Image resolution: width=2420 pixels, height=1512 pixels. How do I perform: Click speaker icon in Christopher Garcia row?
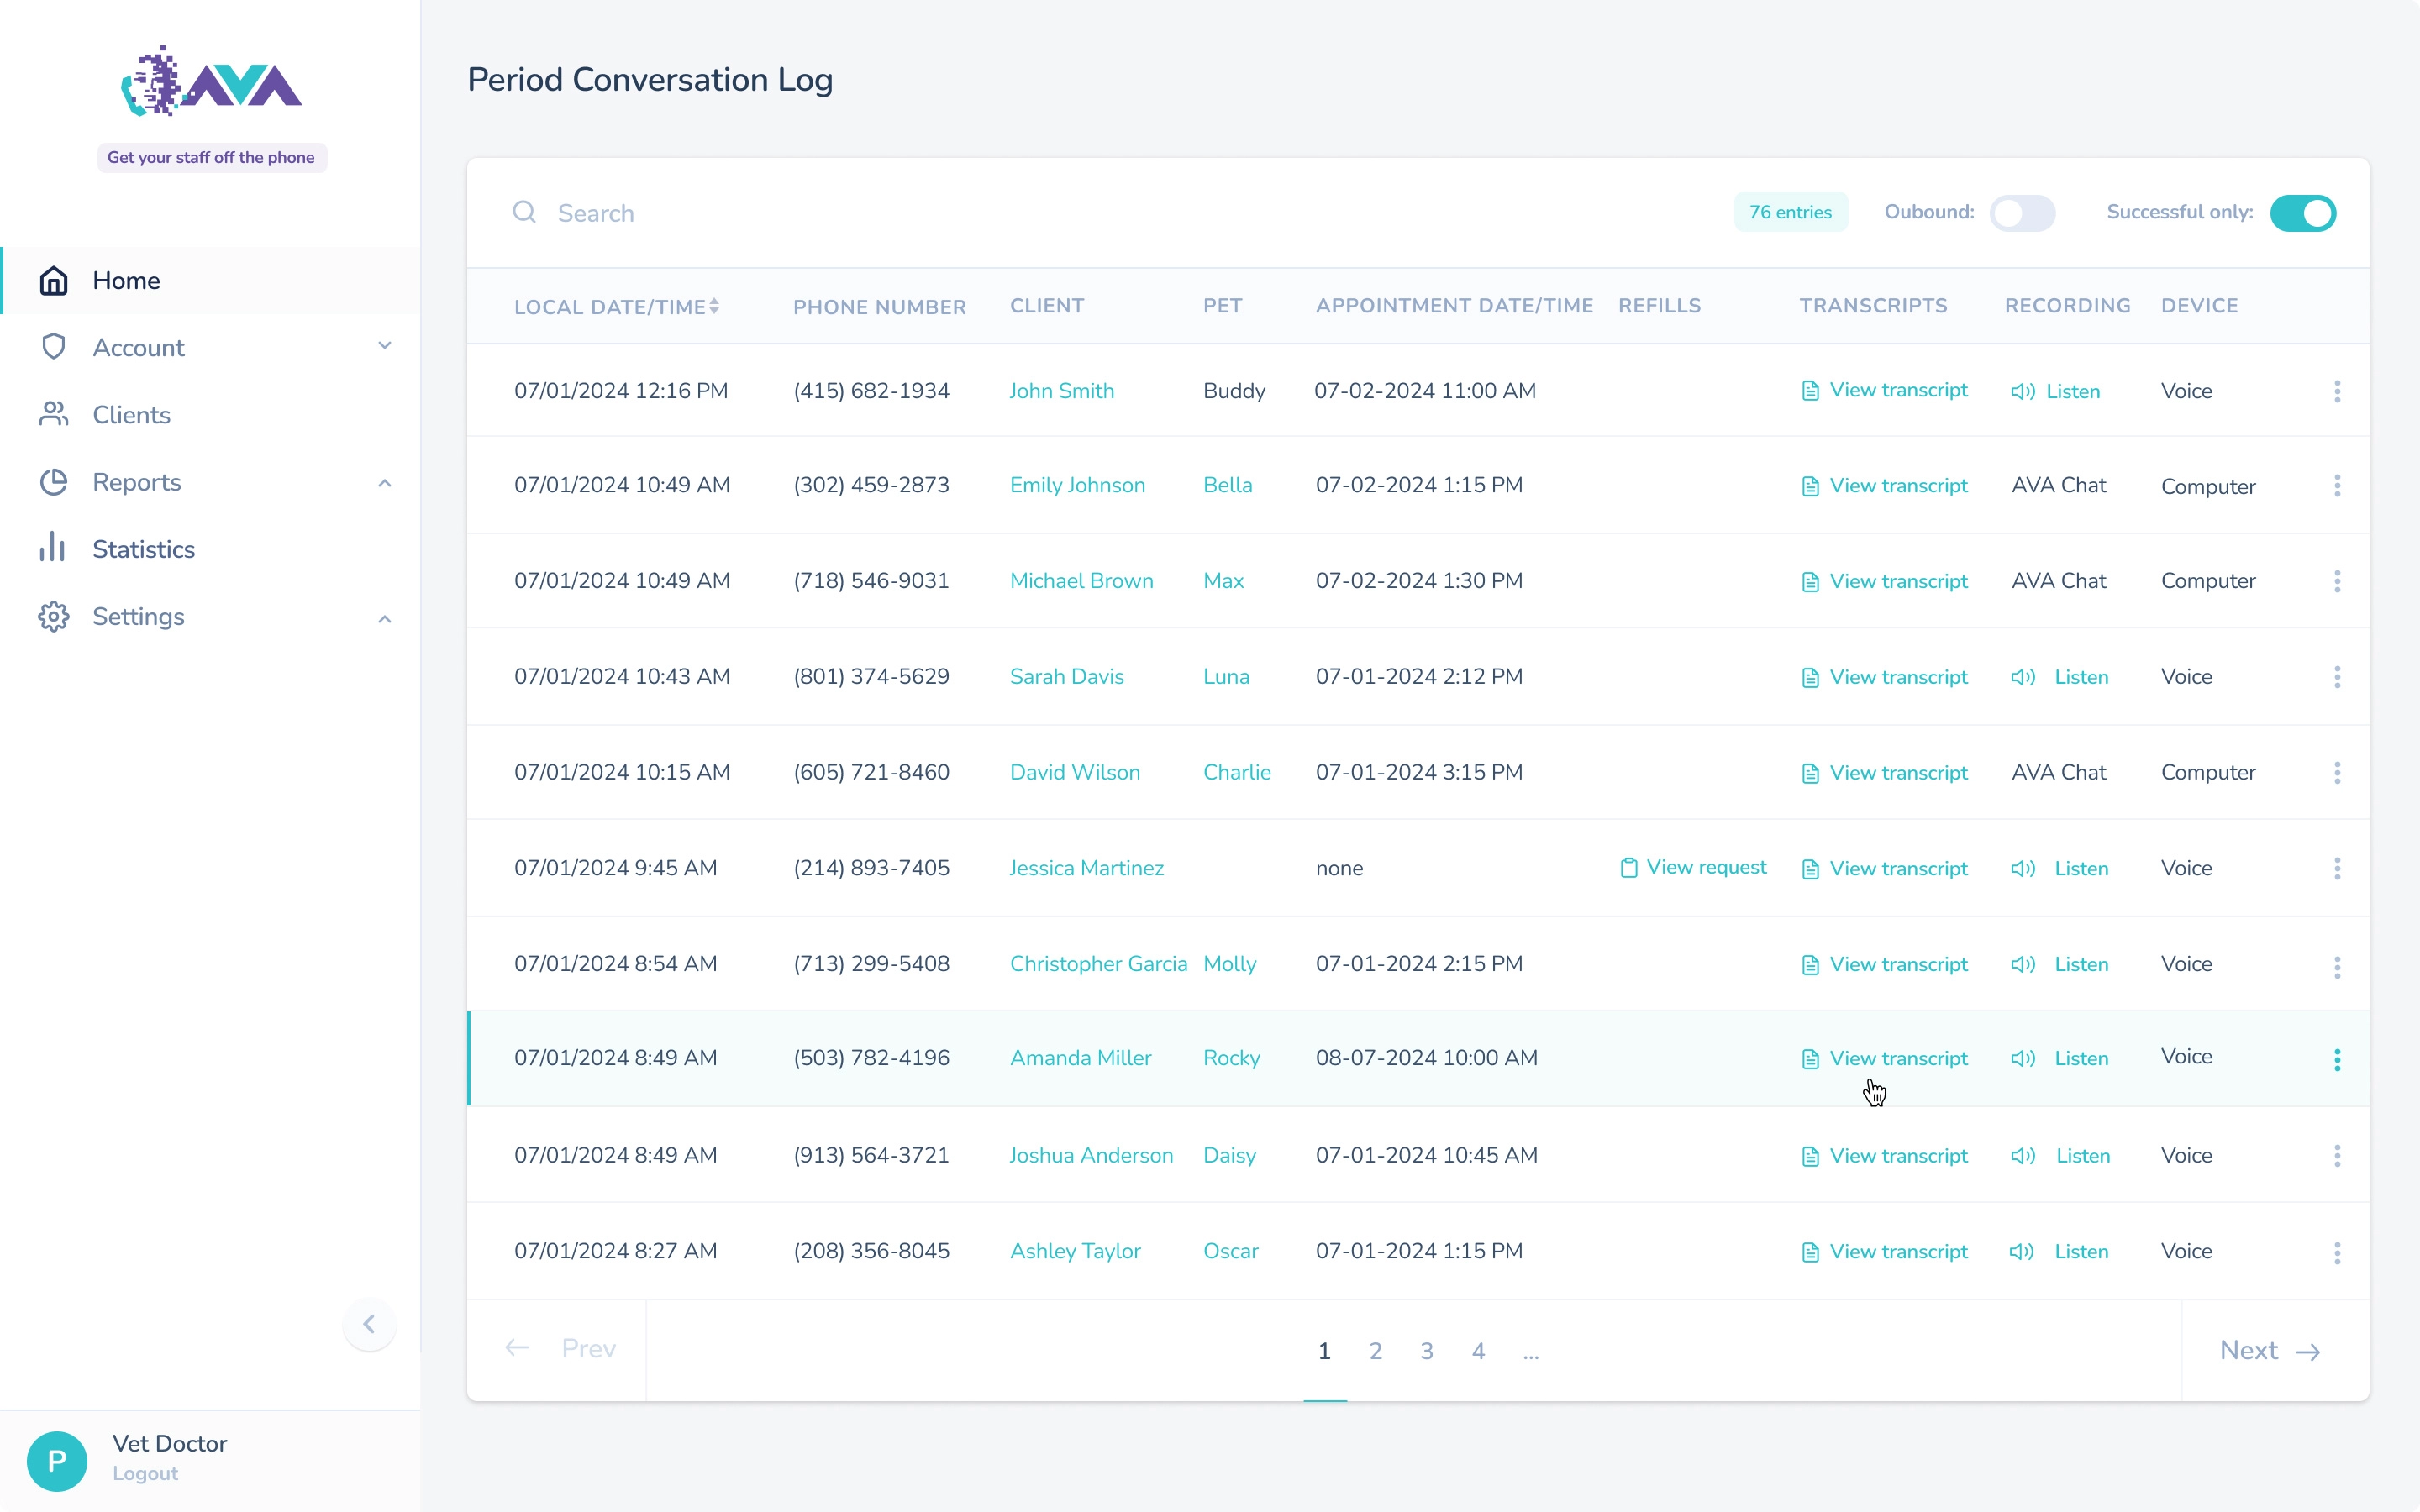(2023, 965)
